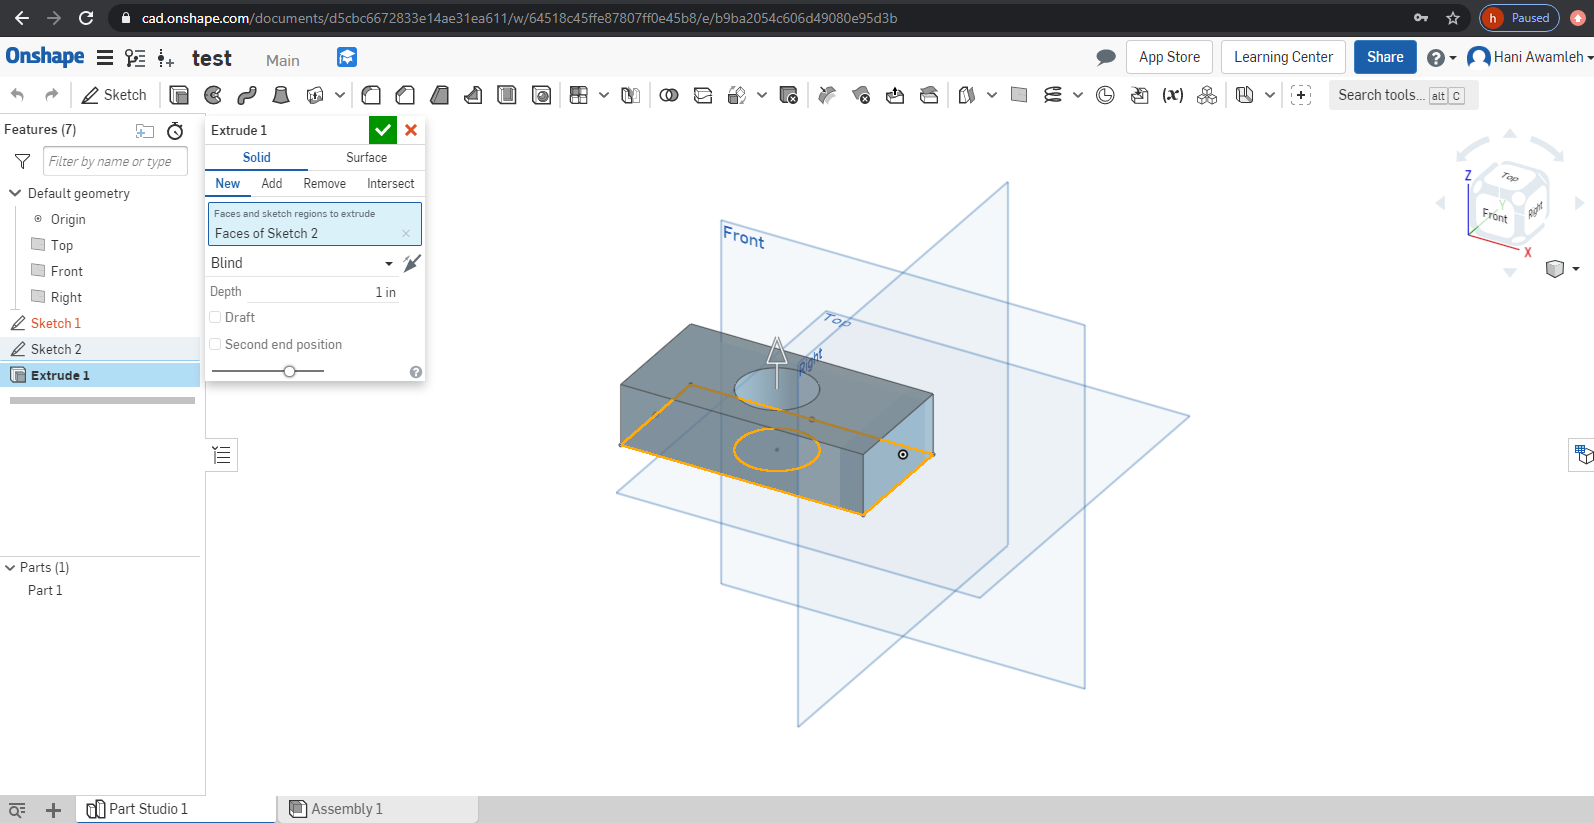This screenshot has height=823, width=1594.
Task: Toggle opposite direction arrow next to Blind
Action: 411,263
